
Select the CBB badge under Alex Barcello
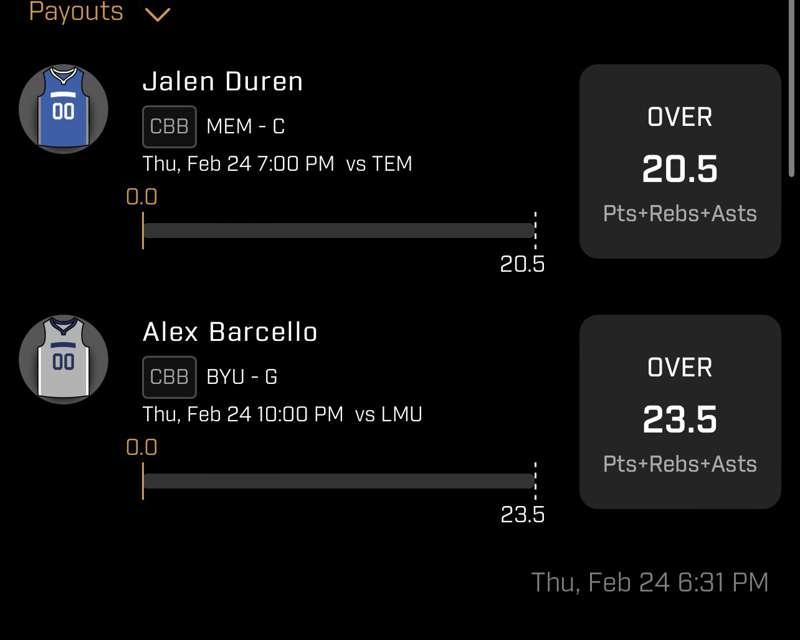click(x=169, y=377)
